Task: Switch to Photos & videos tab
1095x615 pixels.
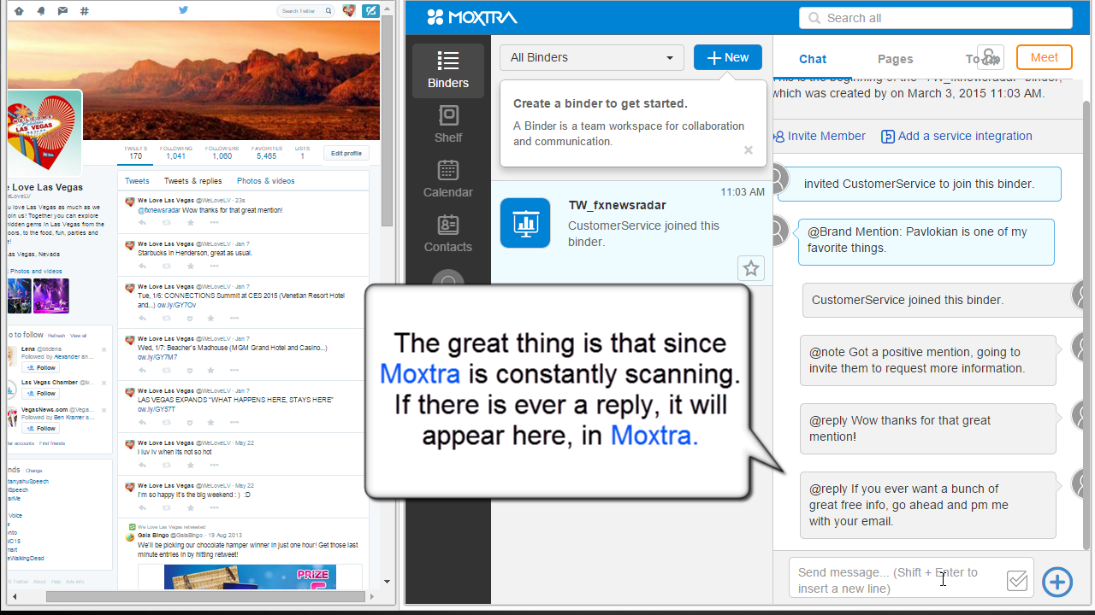Action: pyautogui.click(x=265, y=181)
